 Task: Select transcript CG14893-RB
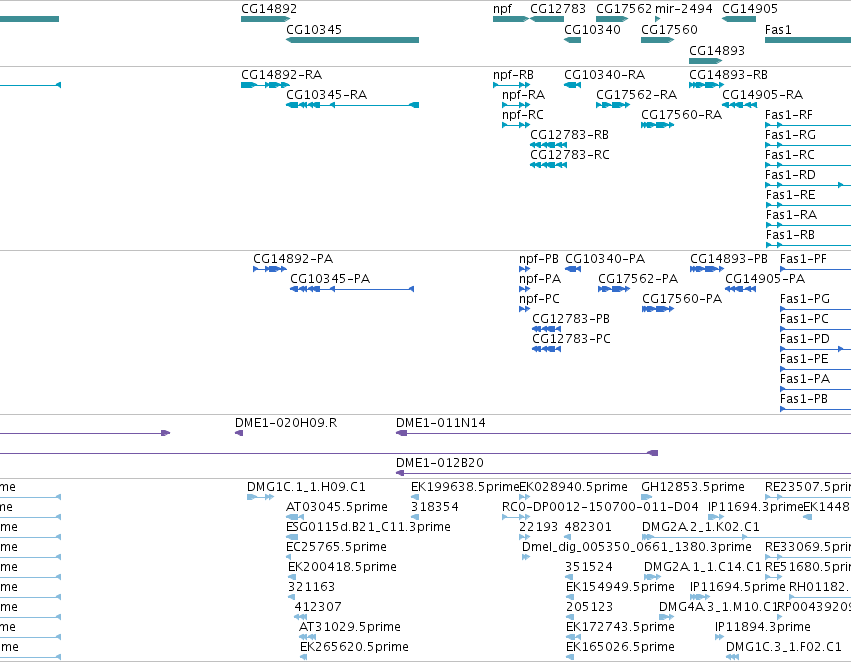[728, 75]
